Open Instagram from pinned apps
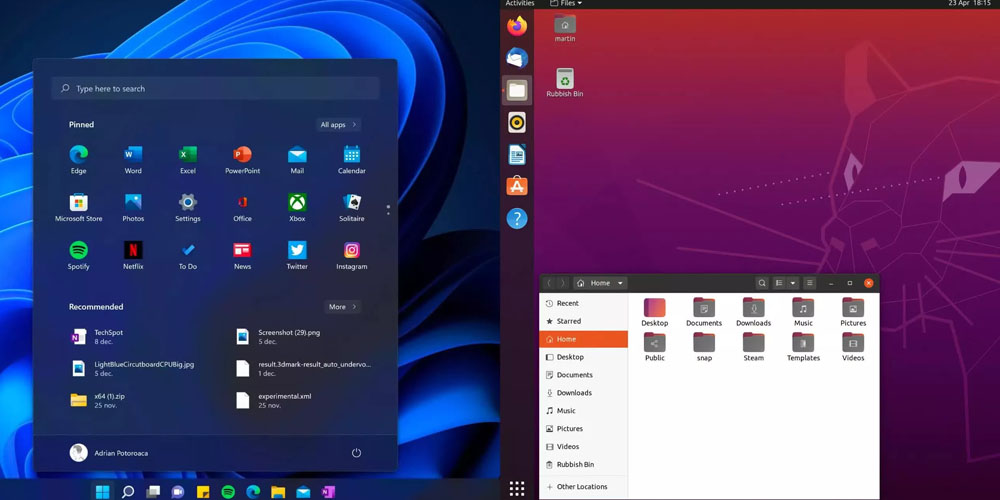The image size is (1000, 500). 351,255
